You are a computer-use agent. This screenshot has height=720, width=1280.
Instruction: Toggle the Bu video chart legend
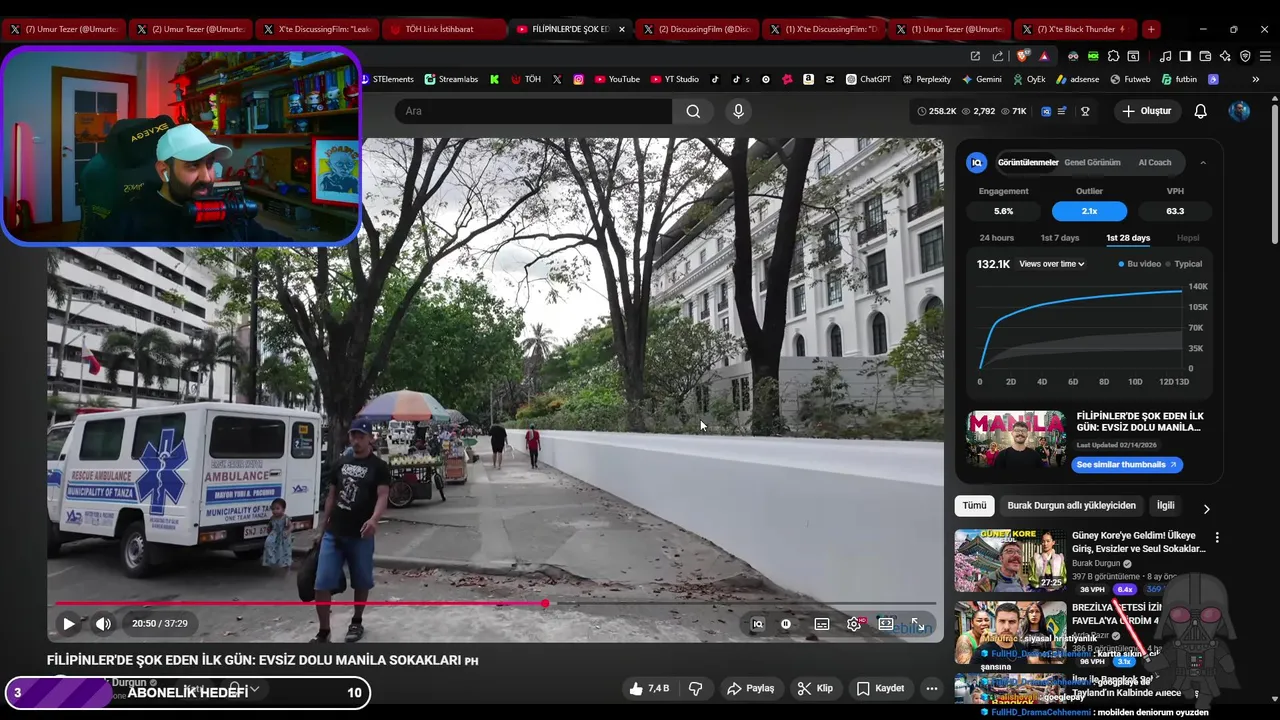point(1140,264)
